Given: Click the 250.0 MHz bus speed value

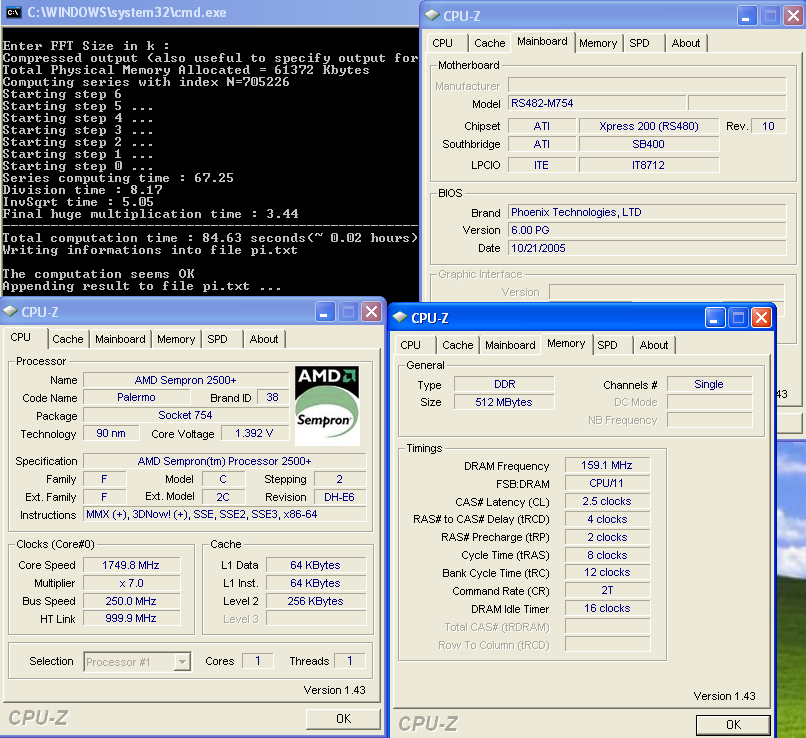Looking at the screenshot, I should click(131, 601).
